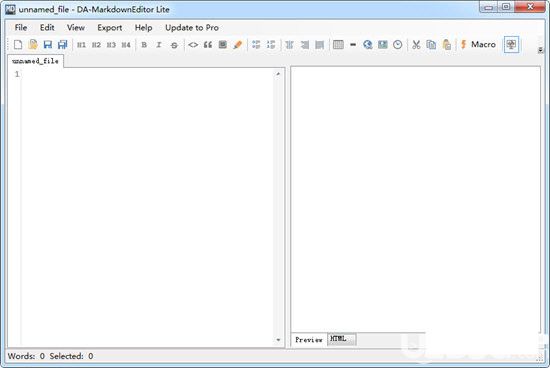This screenshot has height=368, width=550.
Task: Toggle bold formatting
Action: coord(144,45)
